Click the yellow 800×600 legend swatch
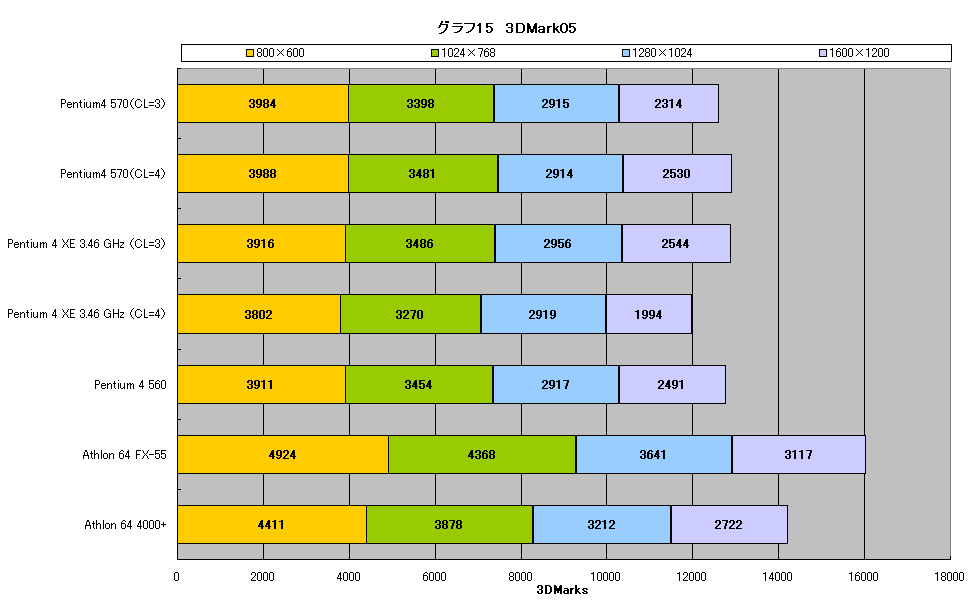This screenshot has width=972, height=604. coord(250,53)
